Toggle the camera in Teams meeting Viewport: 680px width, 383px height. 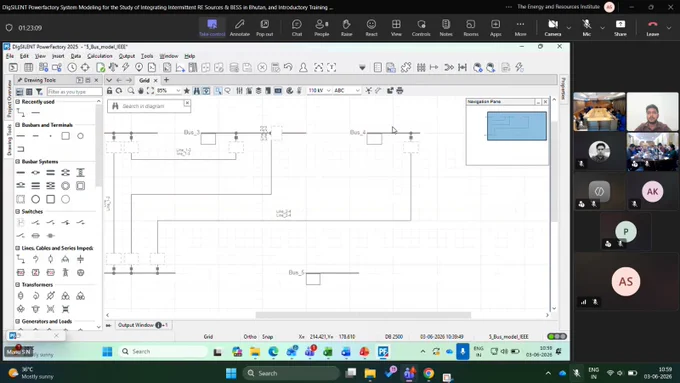tap(552, 28)
